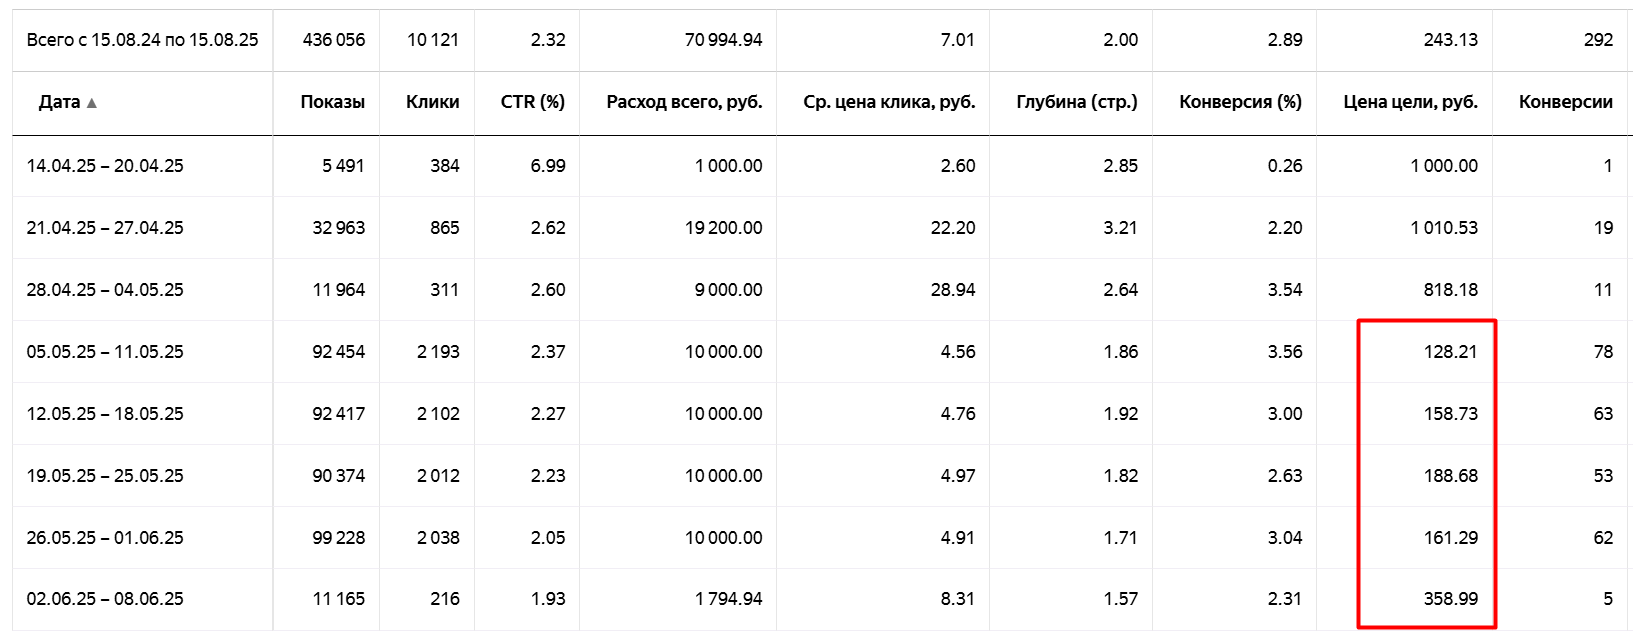Select the 14.04.25 – 20.04.25 date row
Viewport: 1633px width, 644px height.
point(105,166)
